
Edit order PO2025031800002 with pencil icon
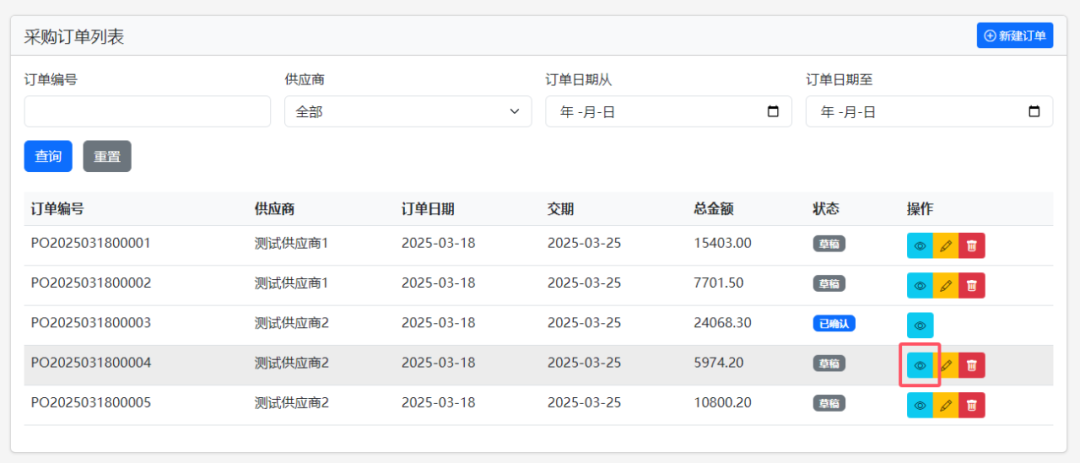pyautogui.click(x=946, y=285)
